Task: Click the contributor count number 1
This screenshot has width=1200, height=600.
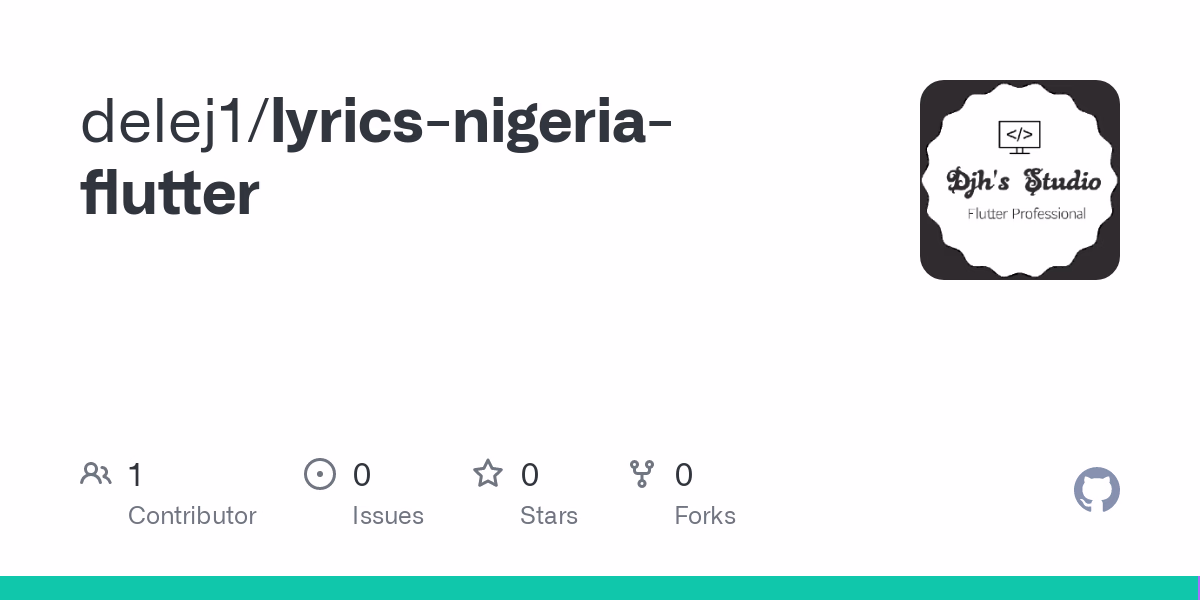Action: 136,475
